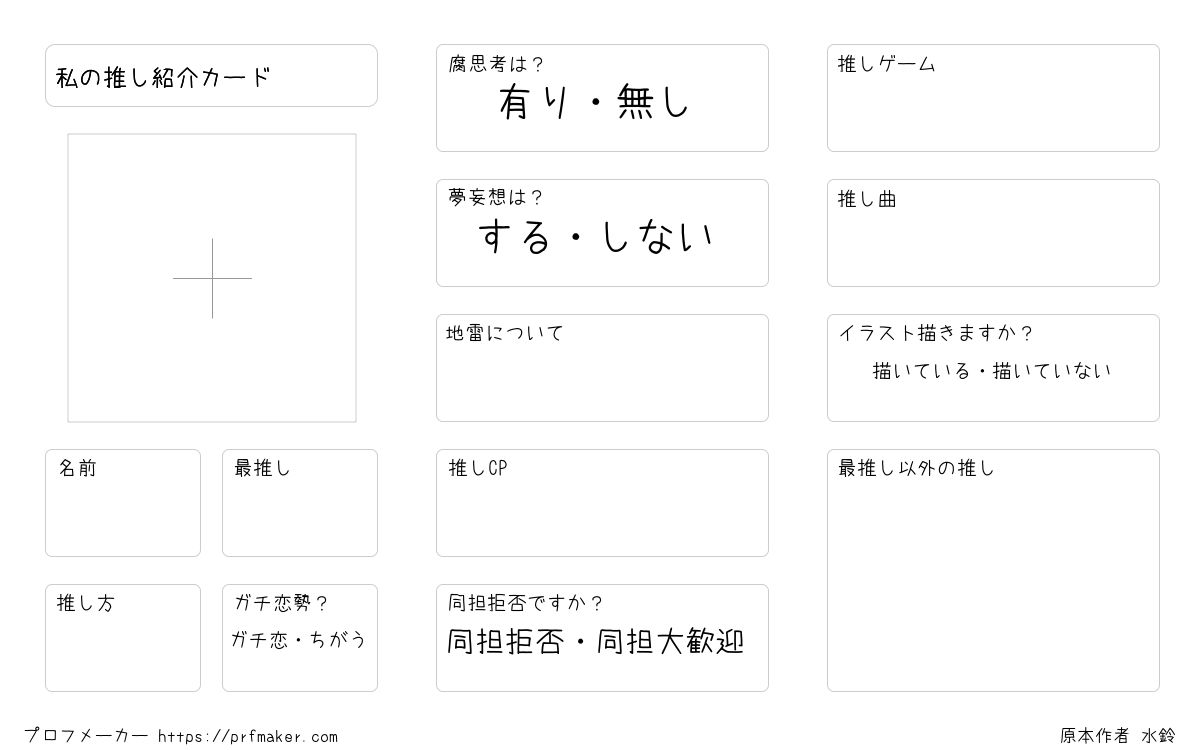Choose しない under 夢妄想は?

[658, 237]
